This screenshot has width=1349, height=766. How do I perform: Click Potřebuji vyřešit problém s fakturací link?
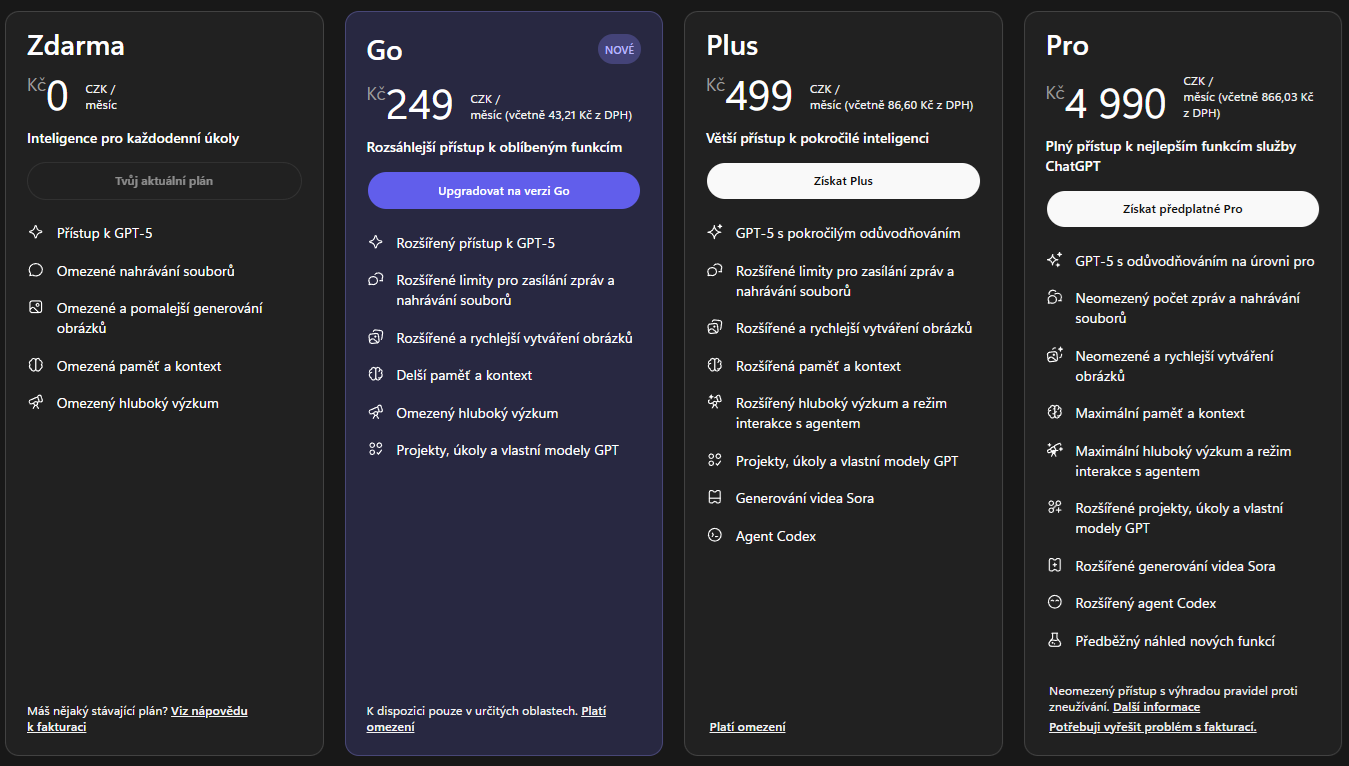click(x=1152, y=727)
